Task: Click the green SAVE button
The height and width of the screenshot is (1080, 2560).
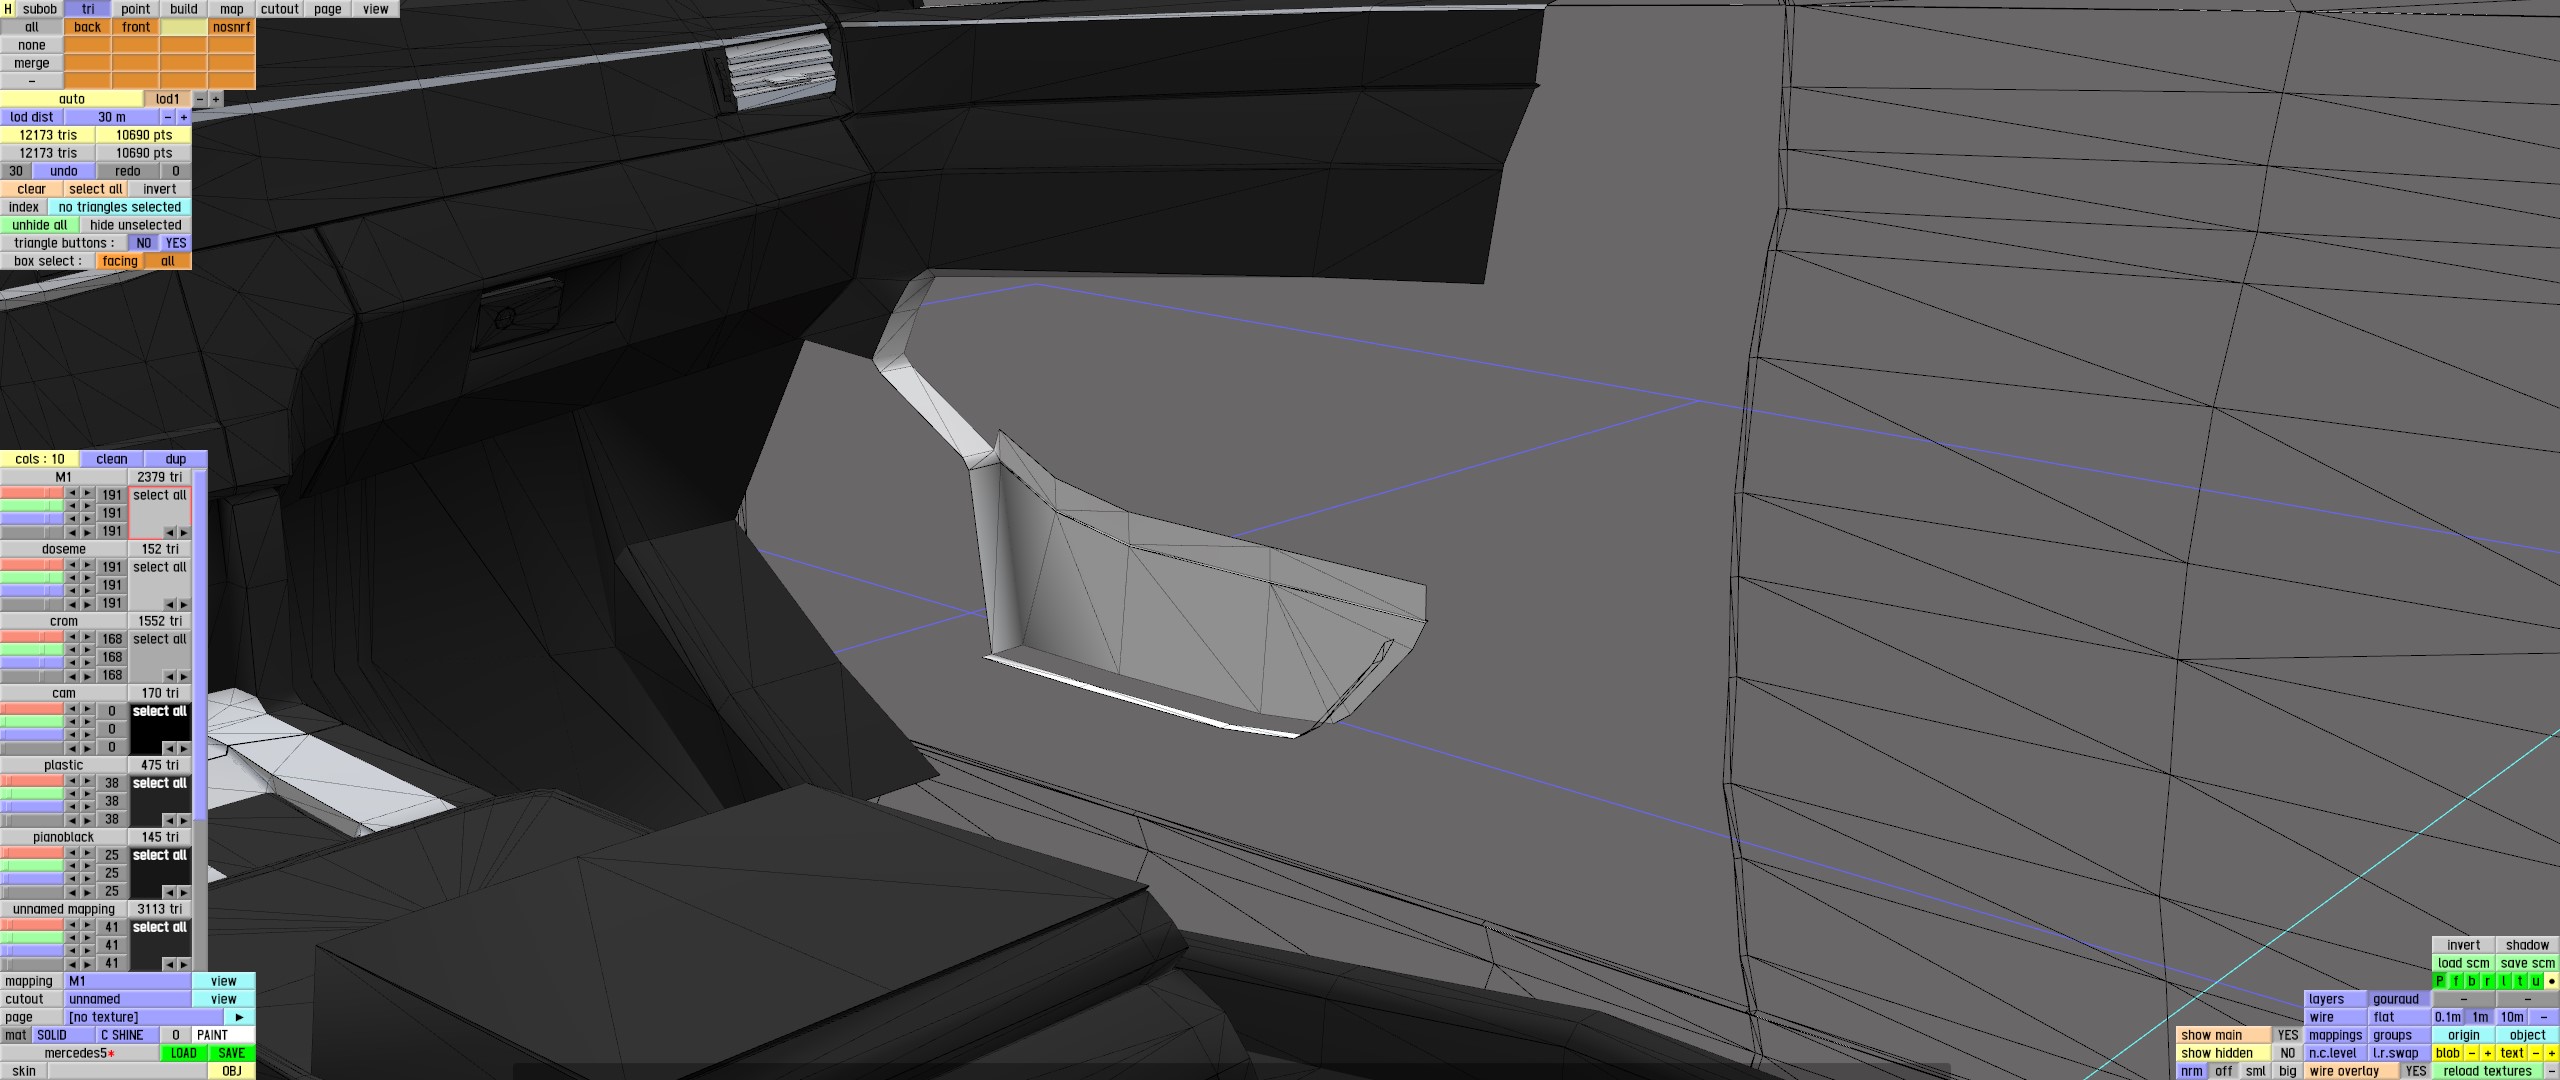Action: click(231, 1053)
